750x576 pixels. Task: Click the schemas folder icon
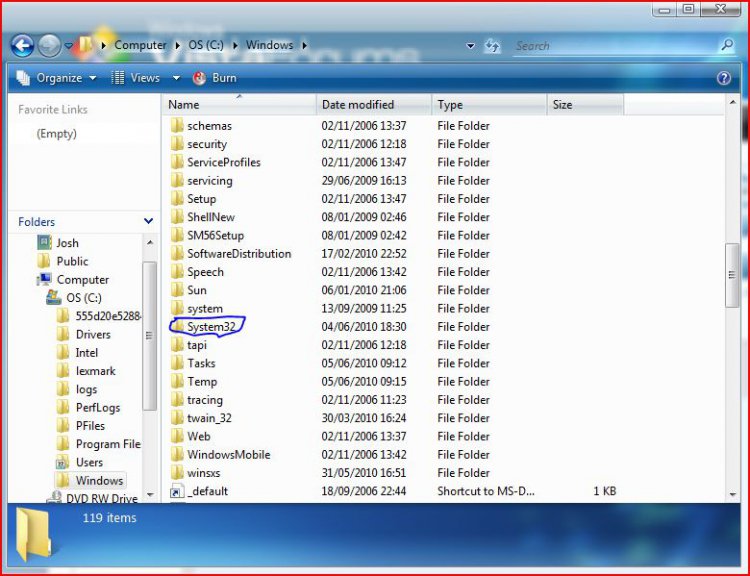[177, 125]
